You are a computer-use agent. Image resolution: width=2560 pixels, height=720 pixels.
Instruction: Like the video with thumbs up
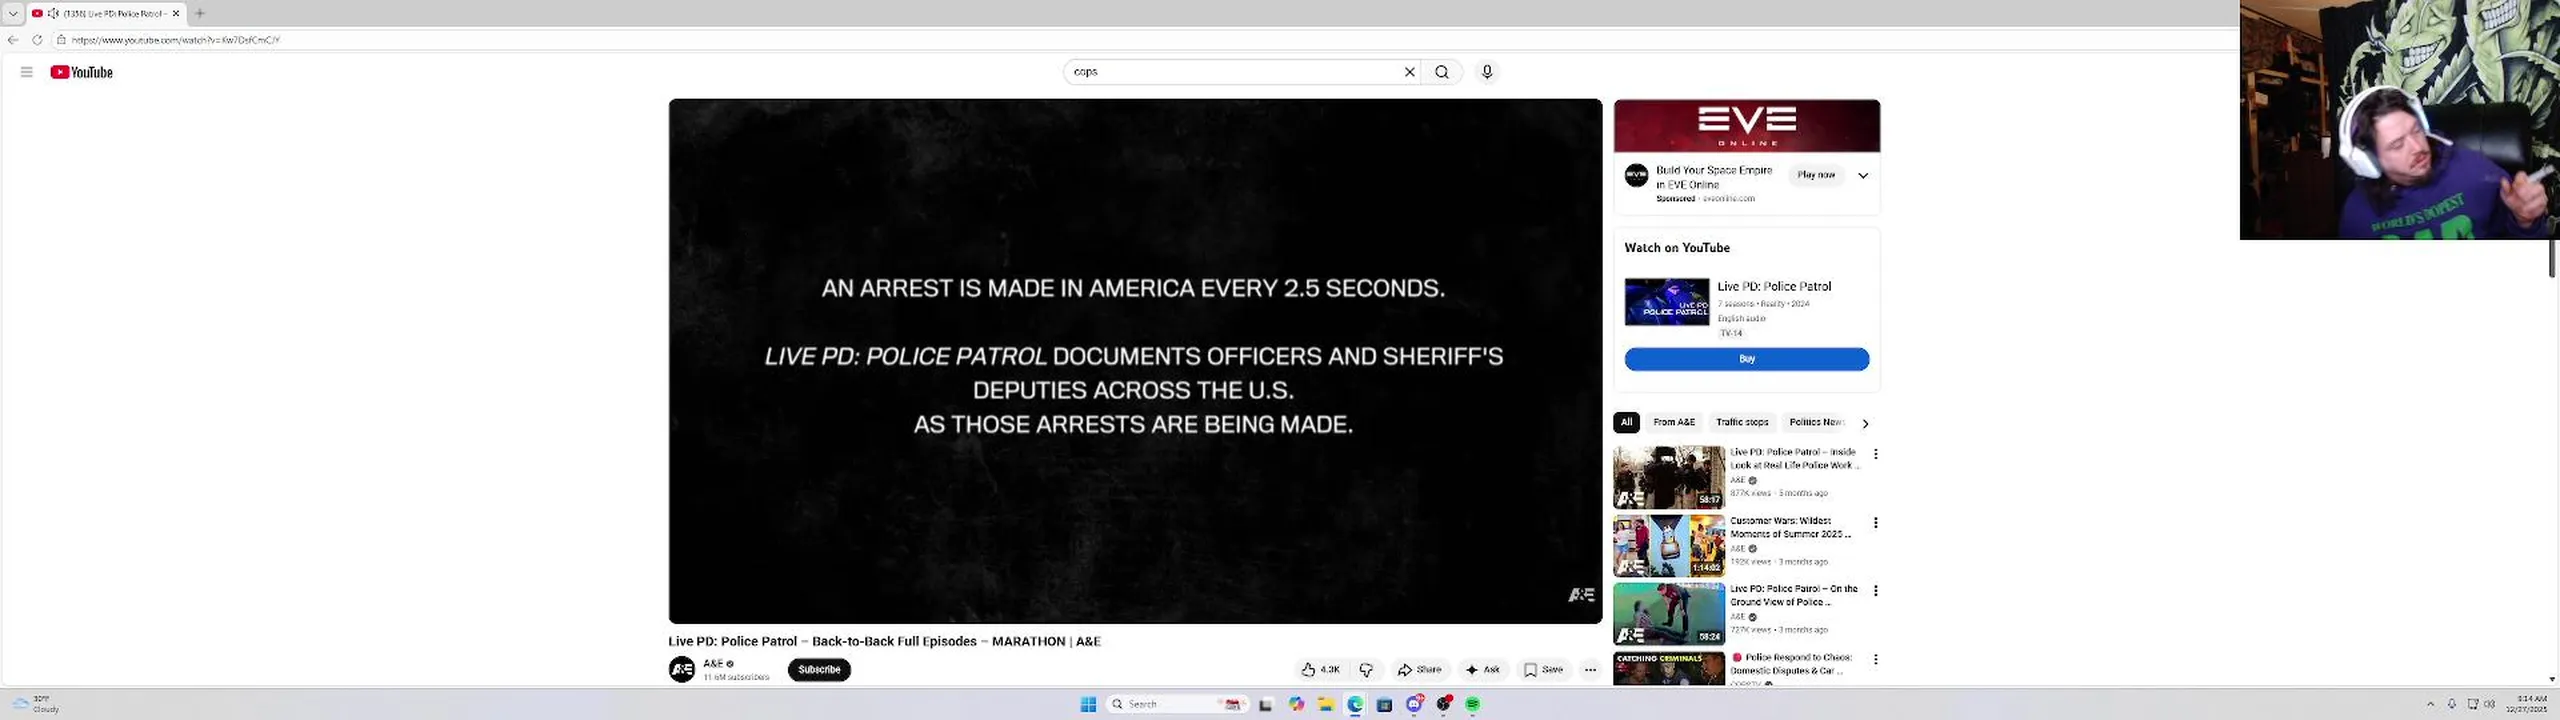(x=1320, y=670)
